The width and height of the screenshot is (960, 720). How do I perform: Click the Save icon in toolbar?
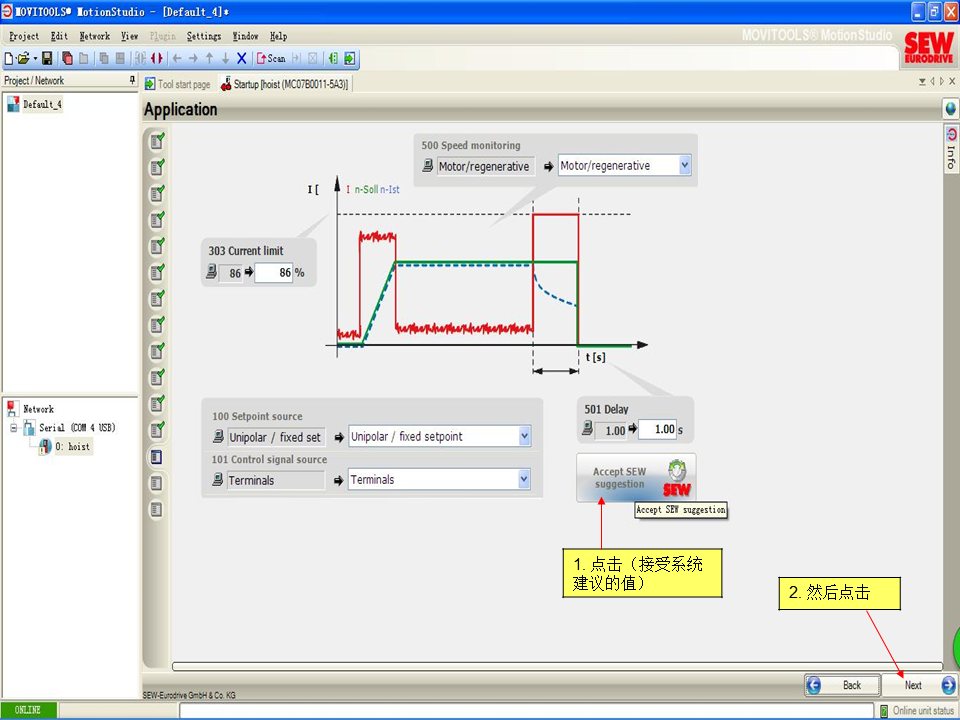pyautogui.click(x=47, y=59)
